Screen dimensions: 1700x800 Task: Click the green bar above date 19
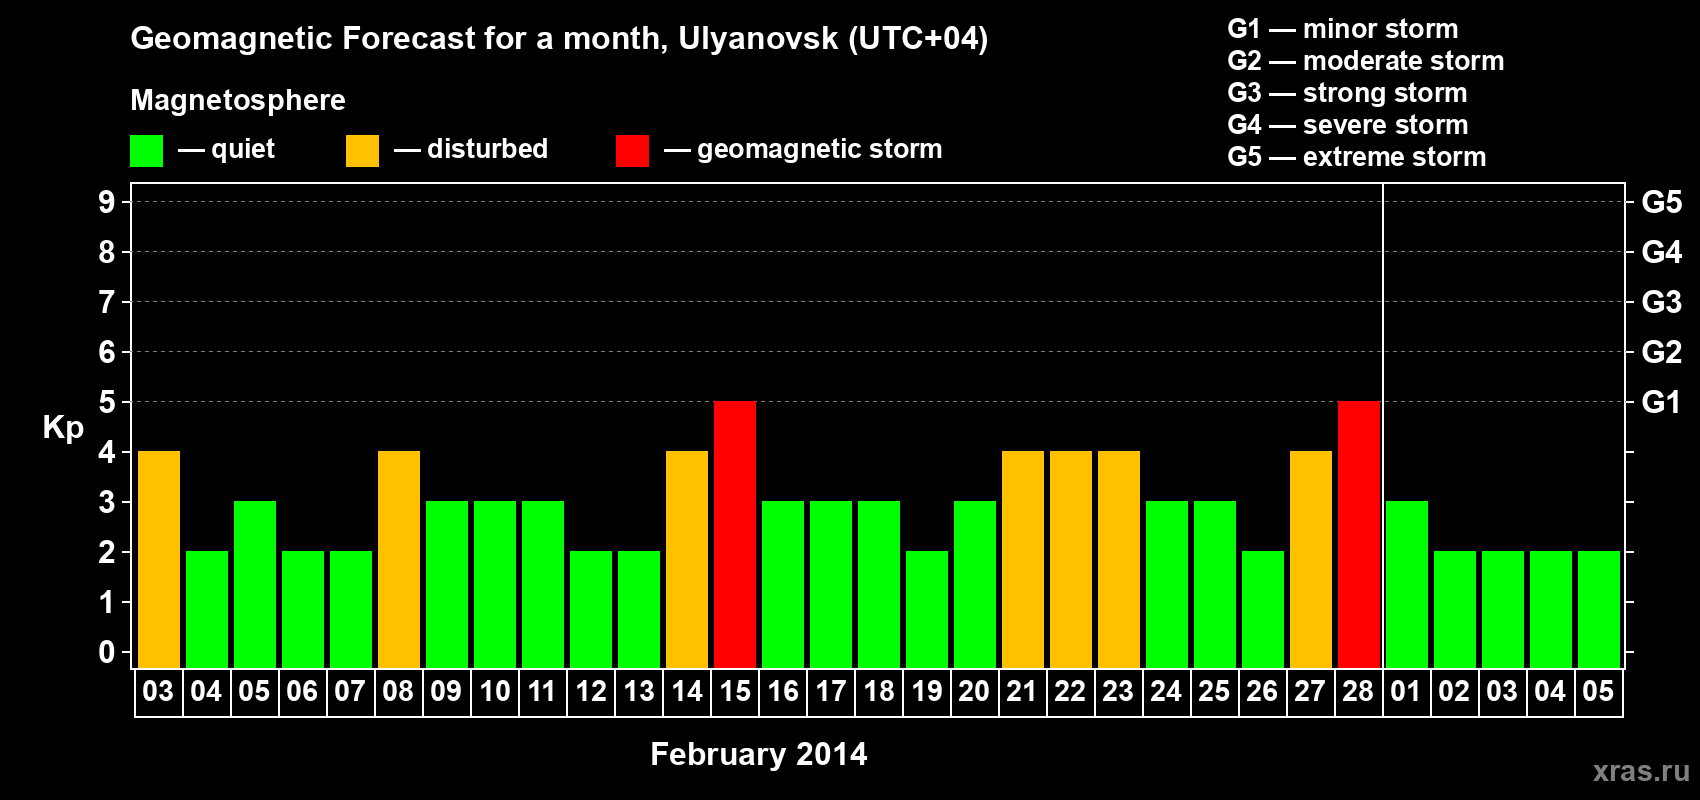[x=927, y=609]
